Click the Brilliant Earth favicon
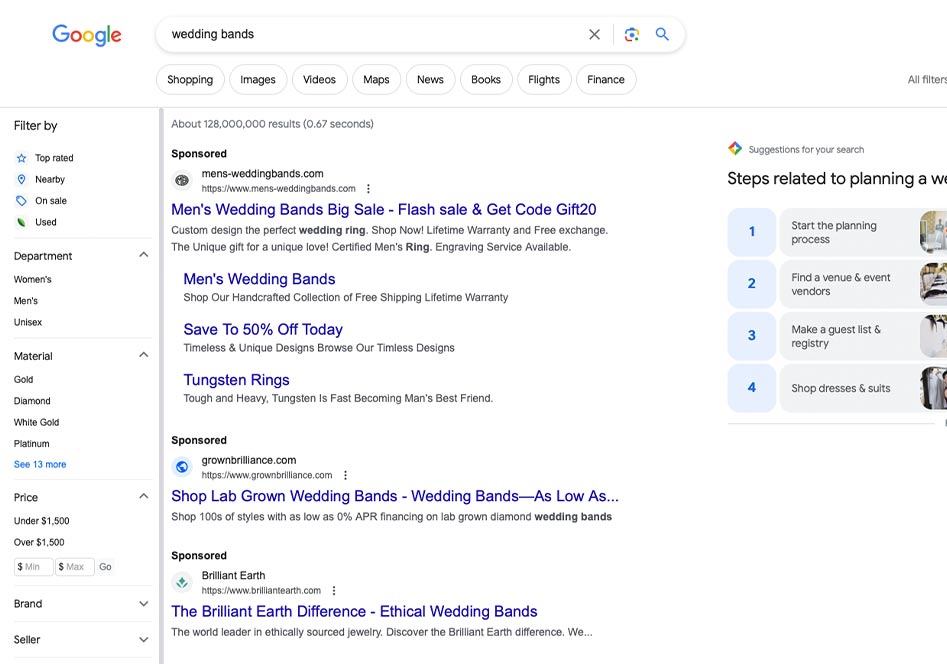Image resolution: width=947 pixels, height=664 pixels. [x=182, y=582]
